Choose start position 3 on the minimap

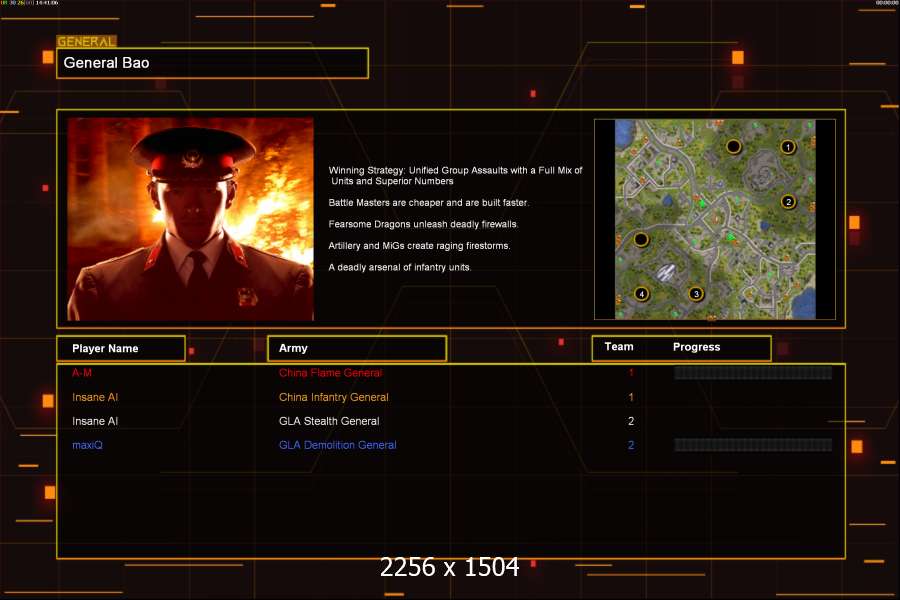tap(697, 294)
